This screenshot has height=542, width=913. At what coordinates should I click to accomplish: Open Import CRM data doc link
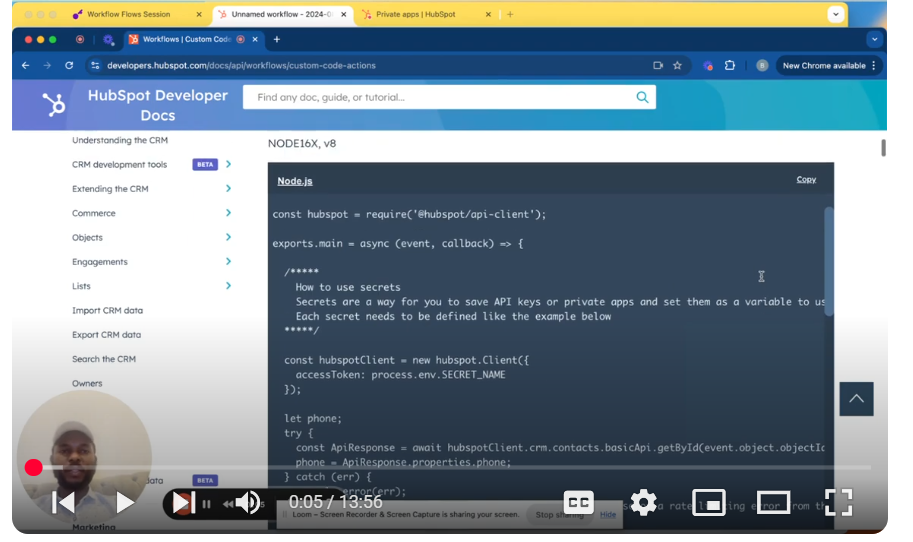[107, 310]
